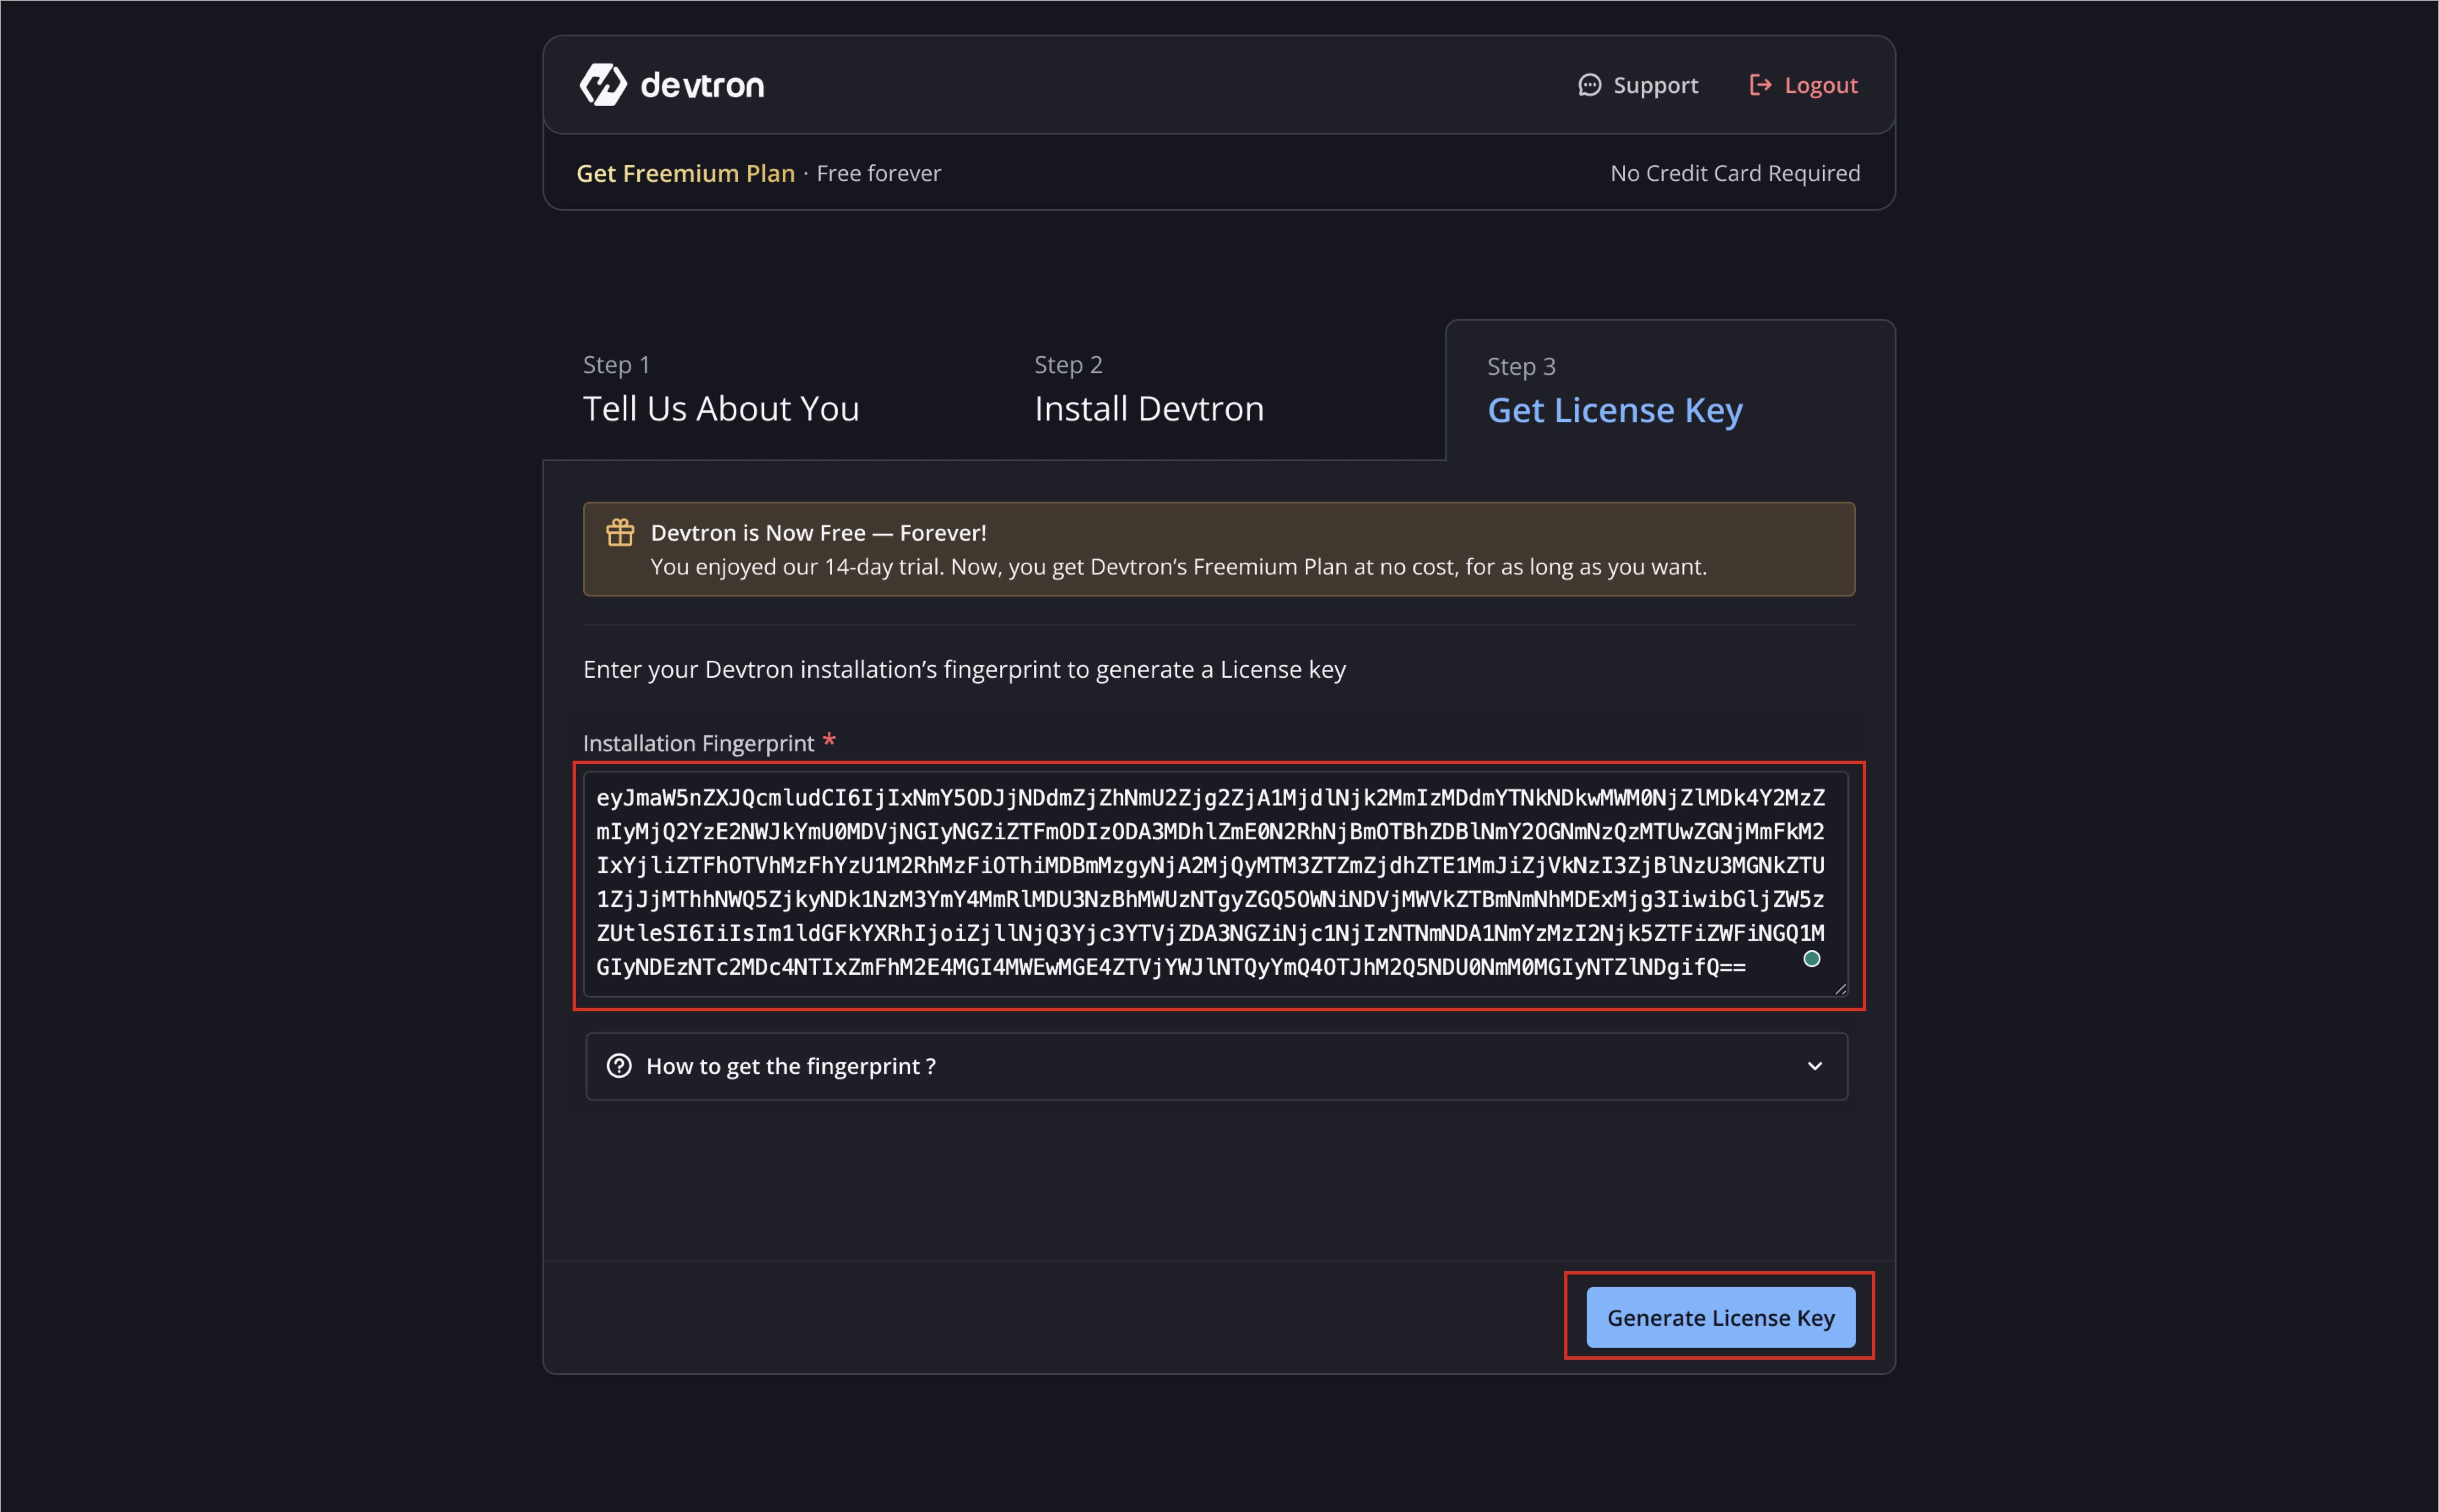Click the Support chat bubble icon
Image resolution: width=2439 pixels, height=1512 pixels.
tap(1589, 85)
